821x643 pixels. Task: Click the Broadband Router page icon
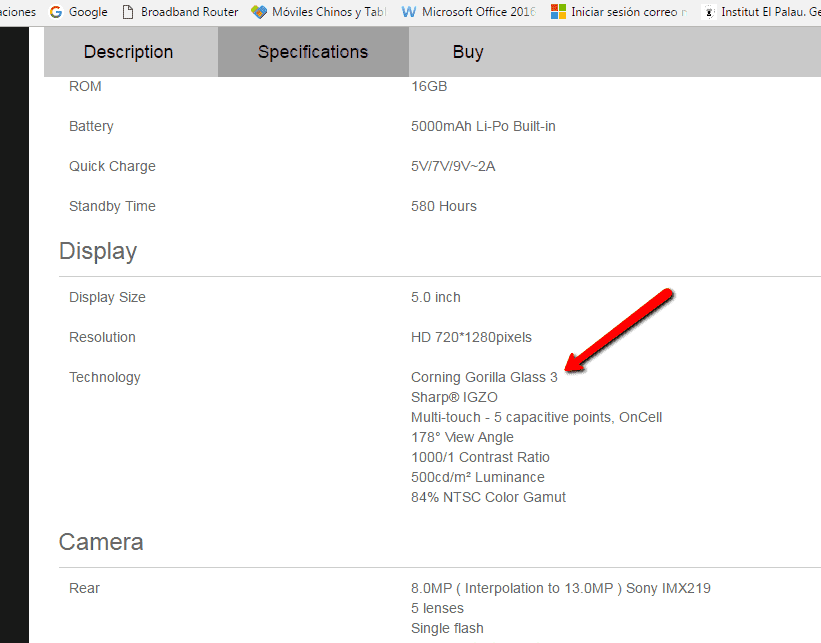[128, 12]
